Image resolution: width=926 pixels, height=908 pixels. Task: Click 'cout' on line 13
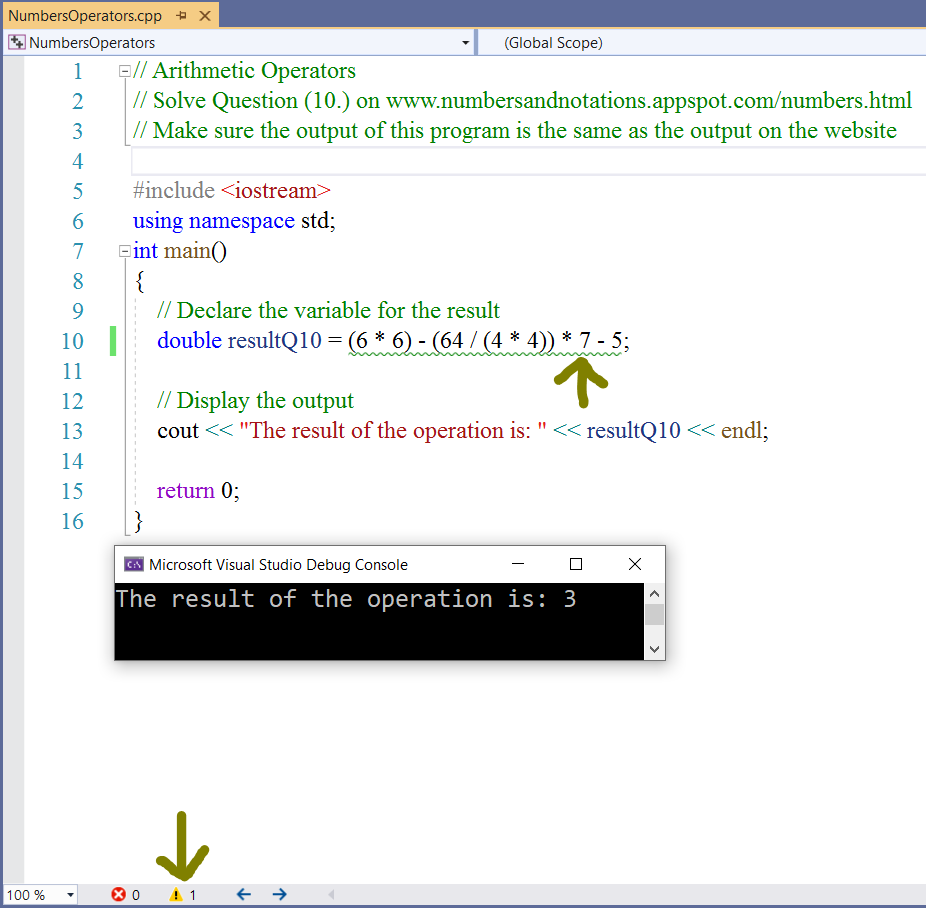pyautogui.click(x=178, y=430)
